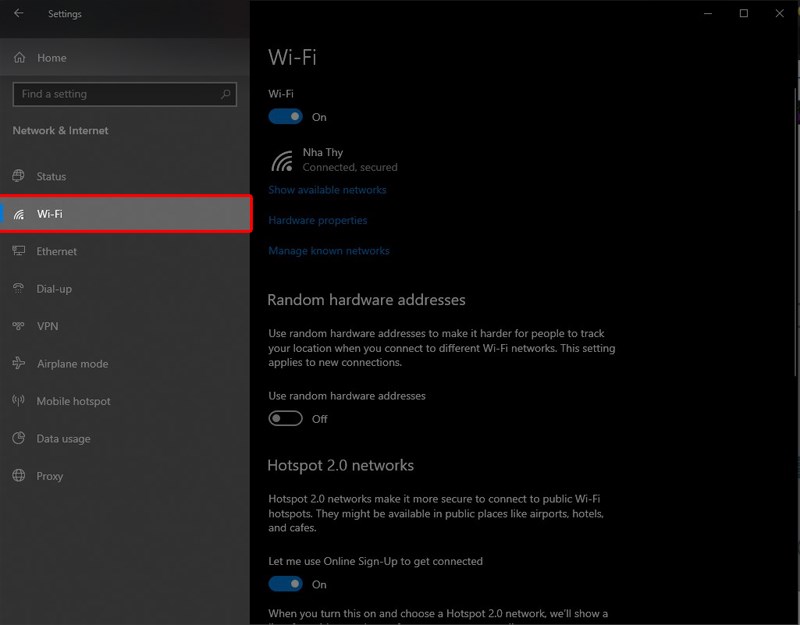Click the VPN icon in sidebar

19,327
